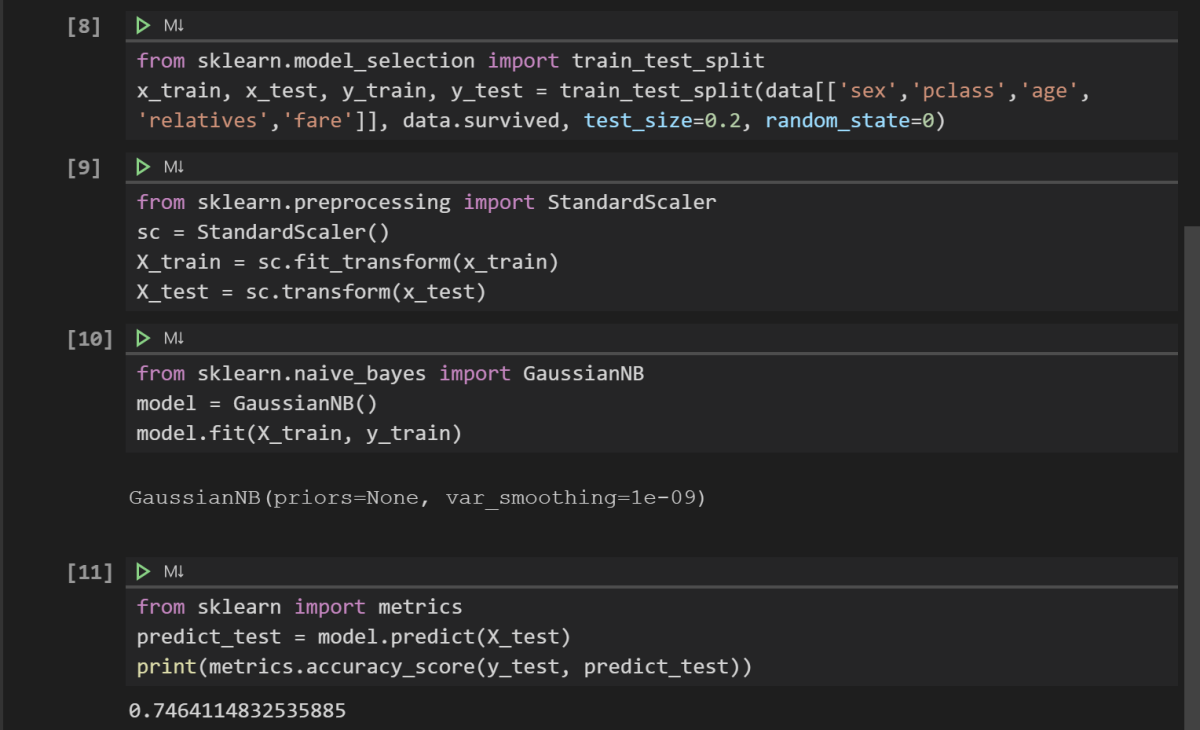1200x730 pixels.
Task: Select the execution count [11] label
Action: pos(89,571)
